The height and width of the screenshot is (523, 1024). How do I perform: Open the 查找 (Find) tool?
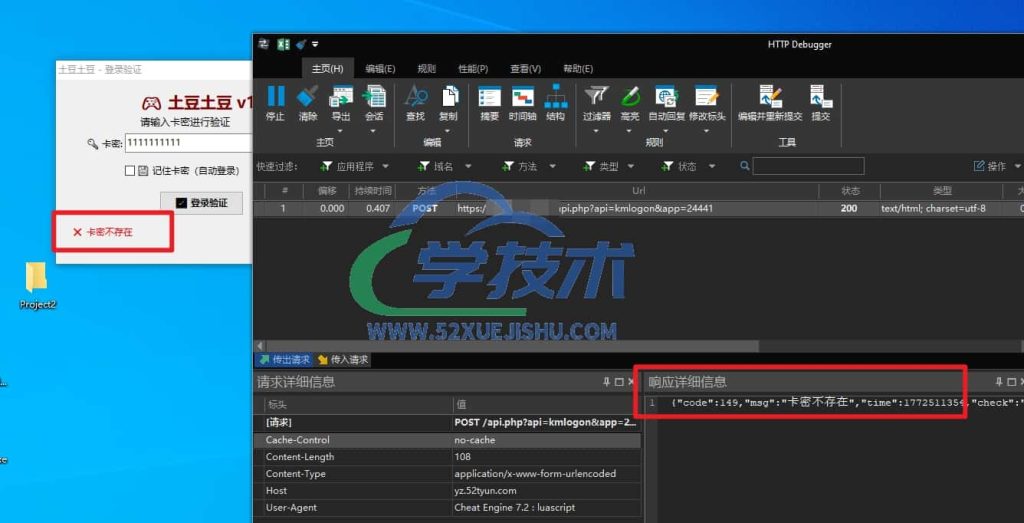pyautogui.click(x=415, y=98)
